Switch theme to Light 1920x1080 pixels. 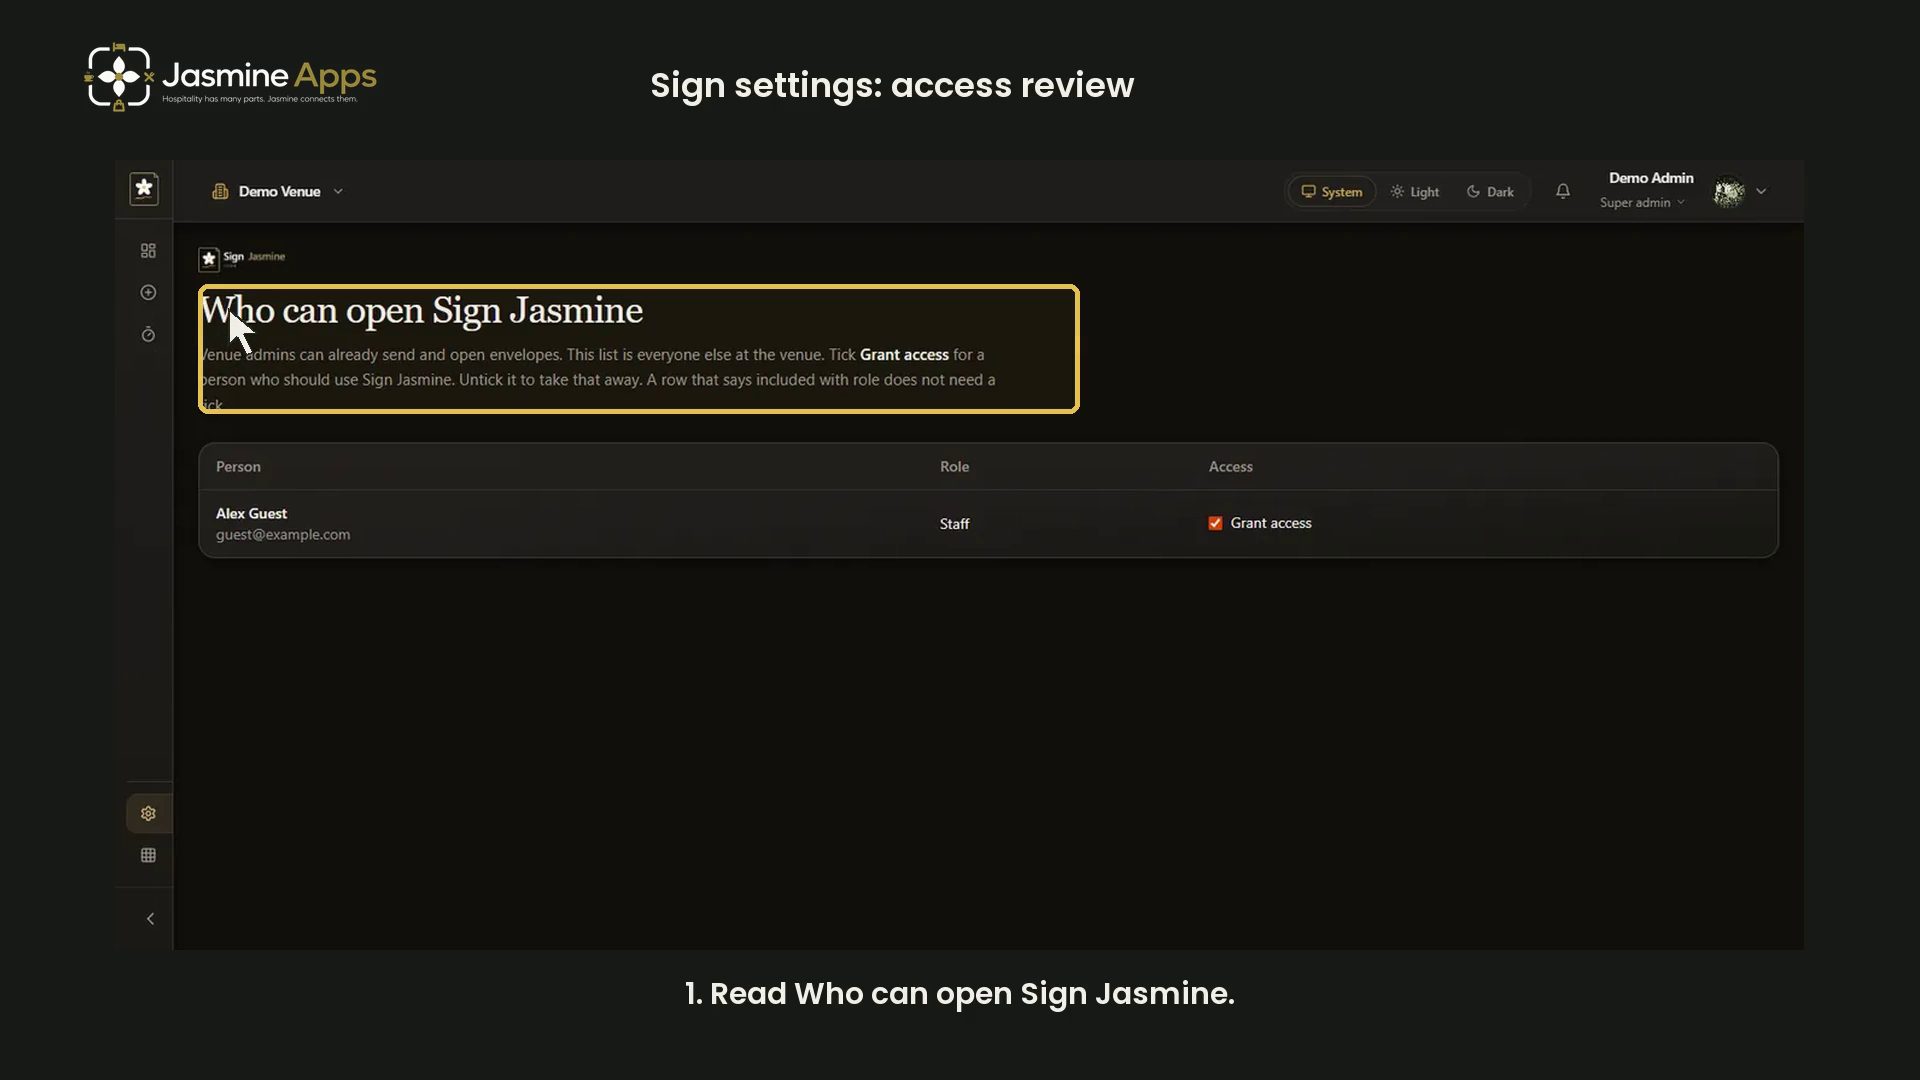[1415, 192]
